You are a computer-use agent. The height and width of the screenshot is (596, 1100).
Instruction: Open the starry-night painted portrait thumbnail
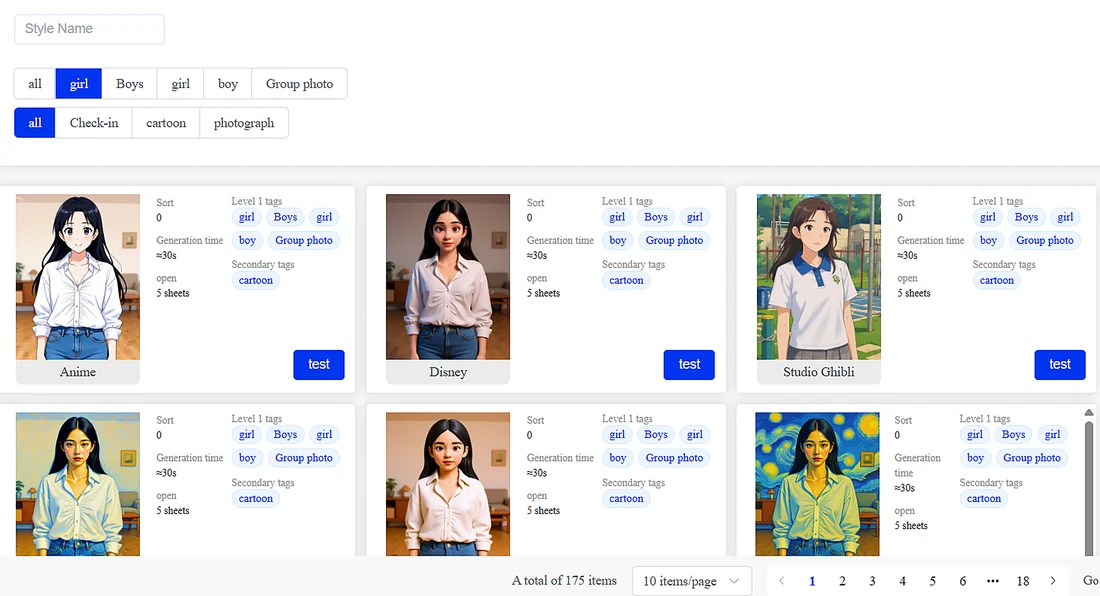[817, 484]
